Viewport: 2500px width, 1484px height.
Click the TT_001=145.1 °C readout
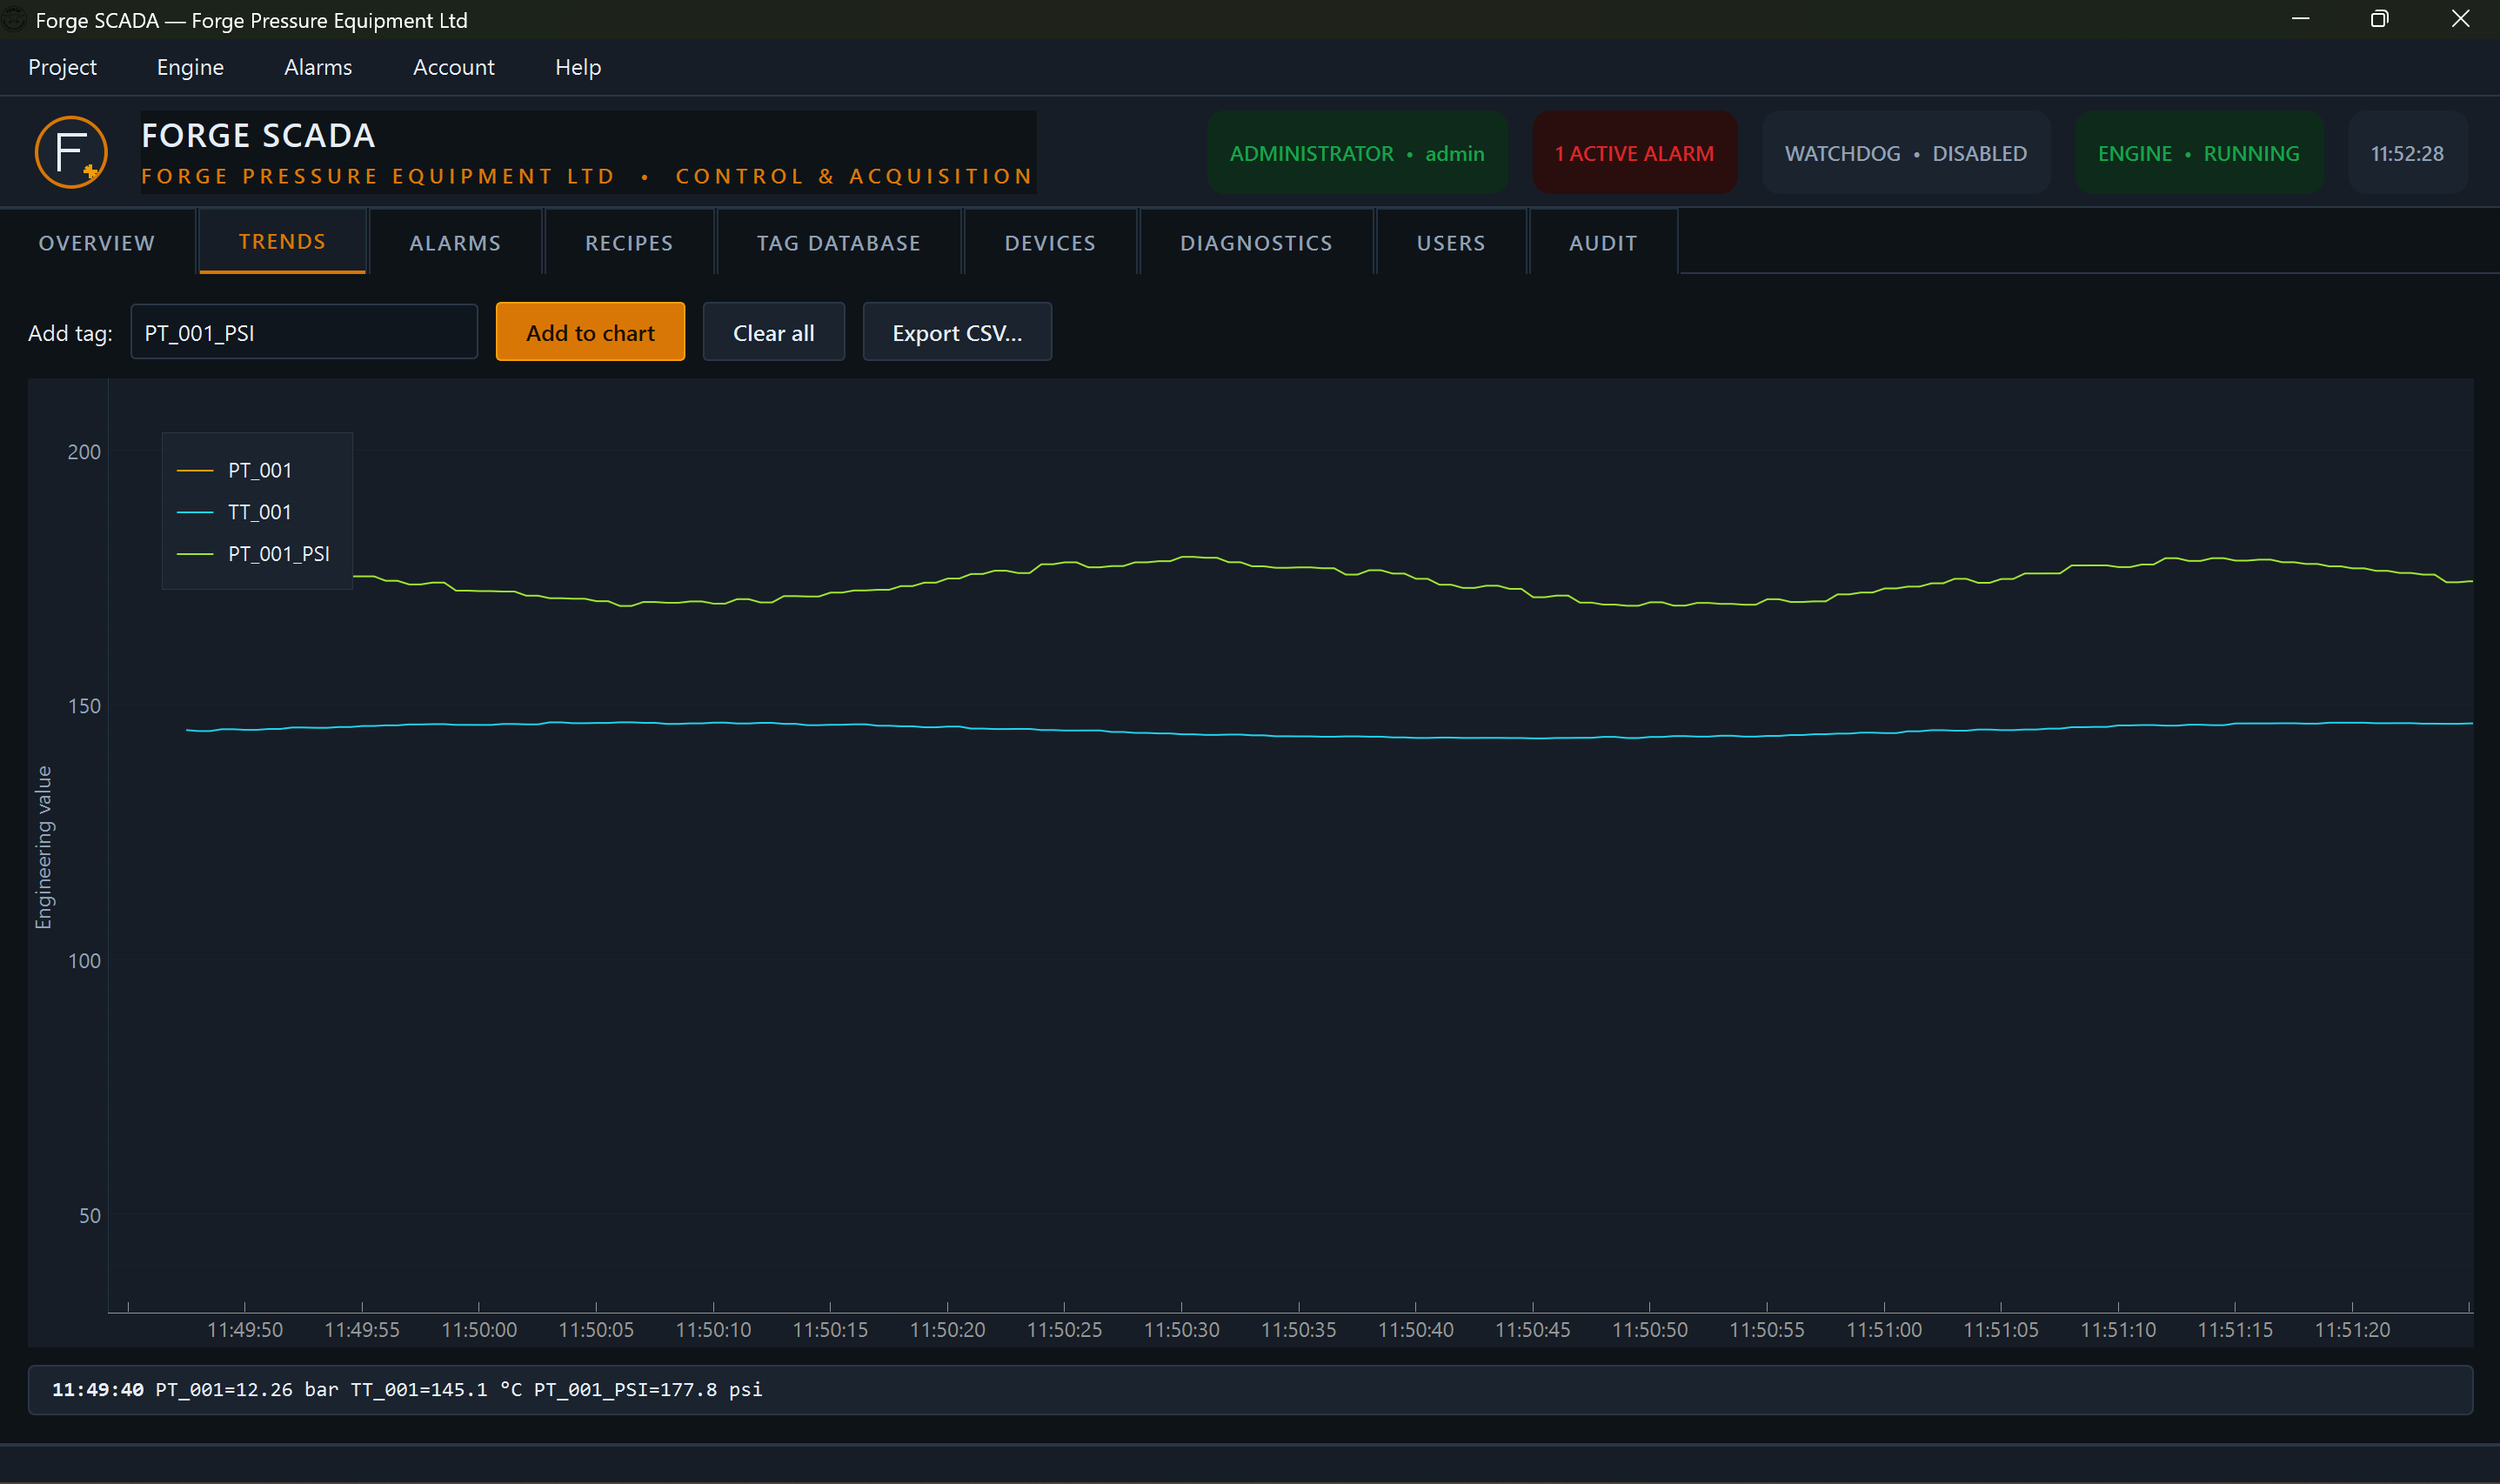click(437, 1389)
